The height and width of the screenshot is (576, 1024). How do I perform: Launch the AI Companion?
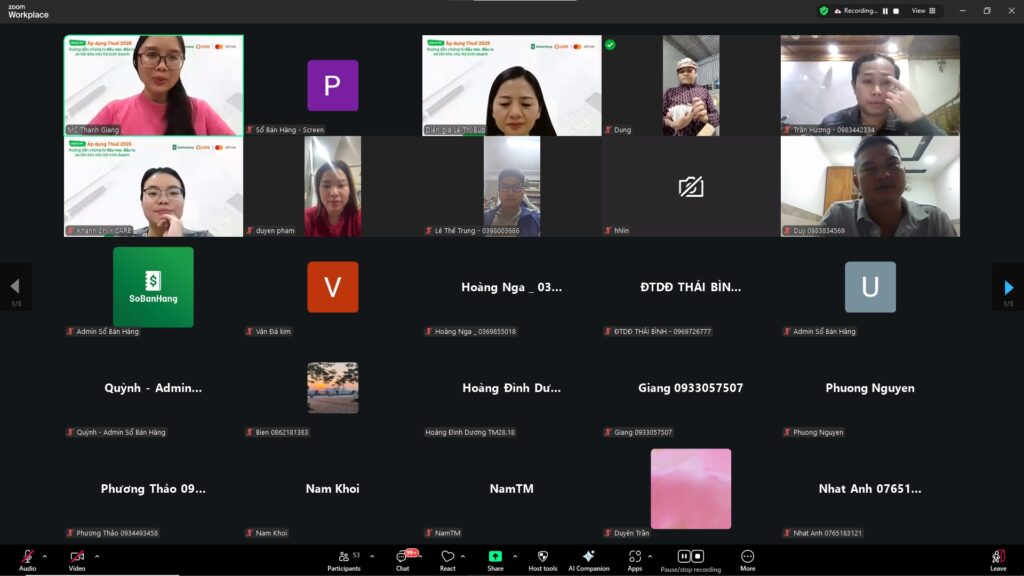589,557
